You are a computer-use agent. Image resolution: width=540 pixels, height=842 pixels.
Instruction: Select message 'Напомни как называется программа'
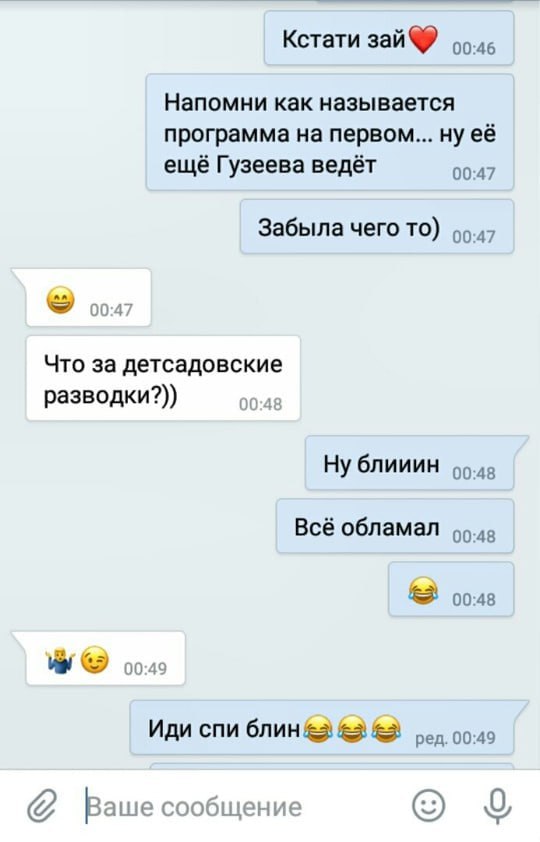tap(330, 132)
